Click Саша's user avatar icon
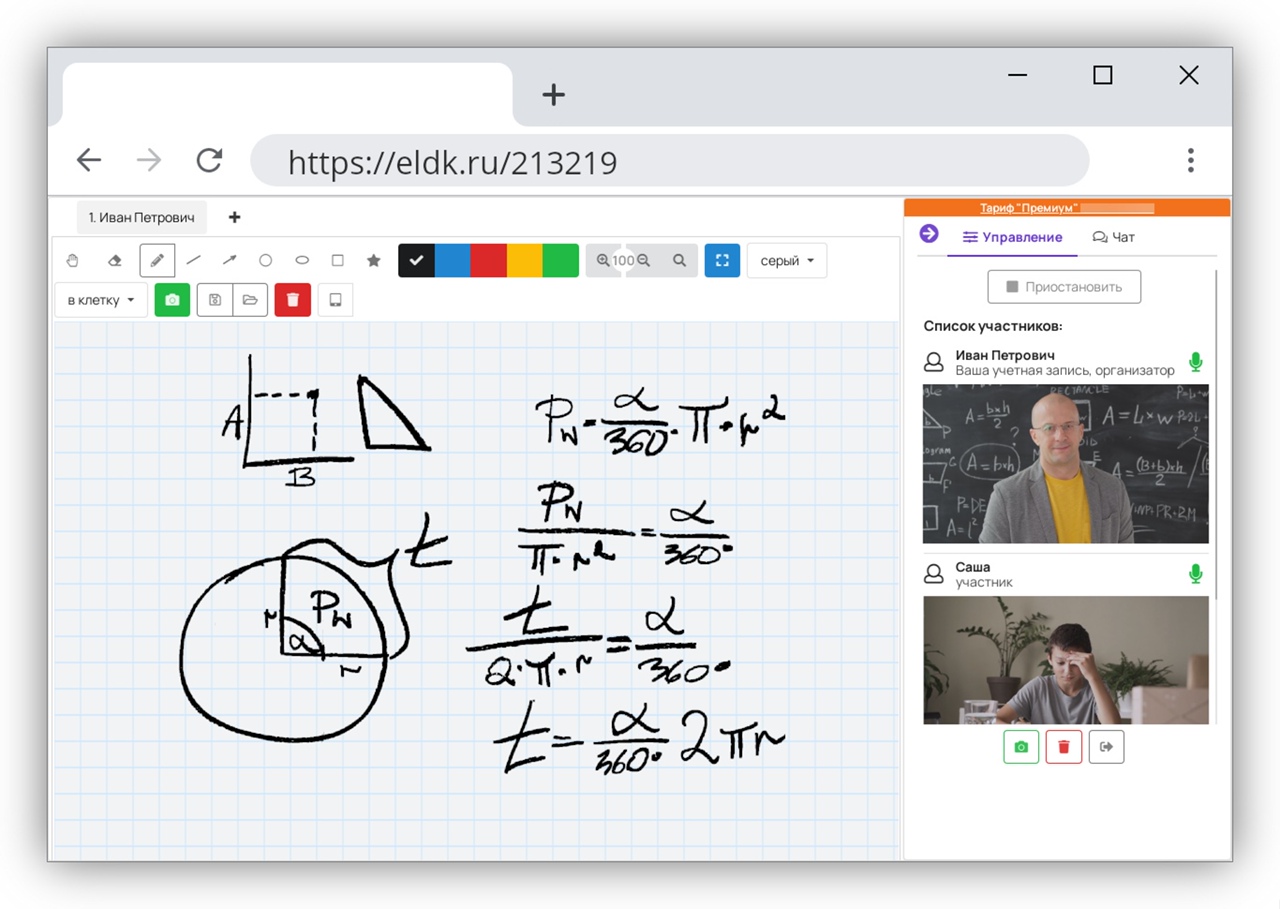Screen dimensions: 1280x909 coord(934,574)
